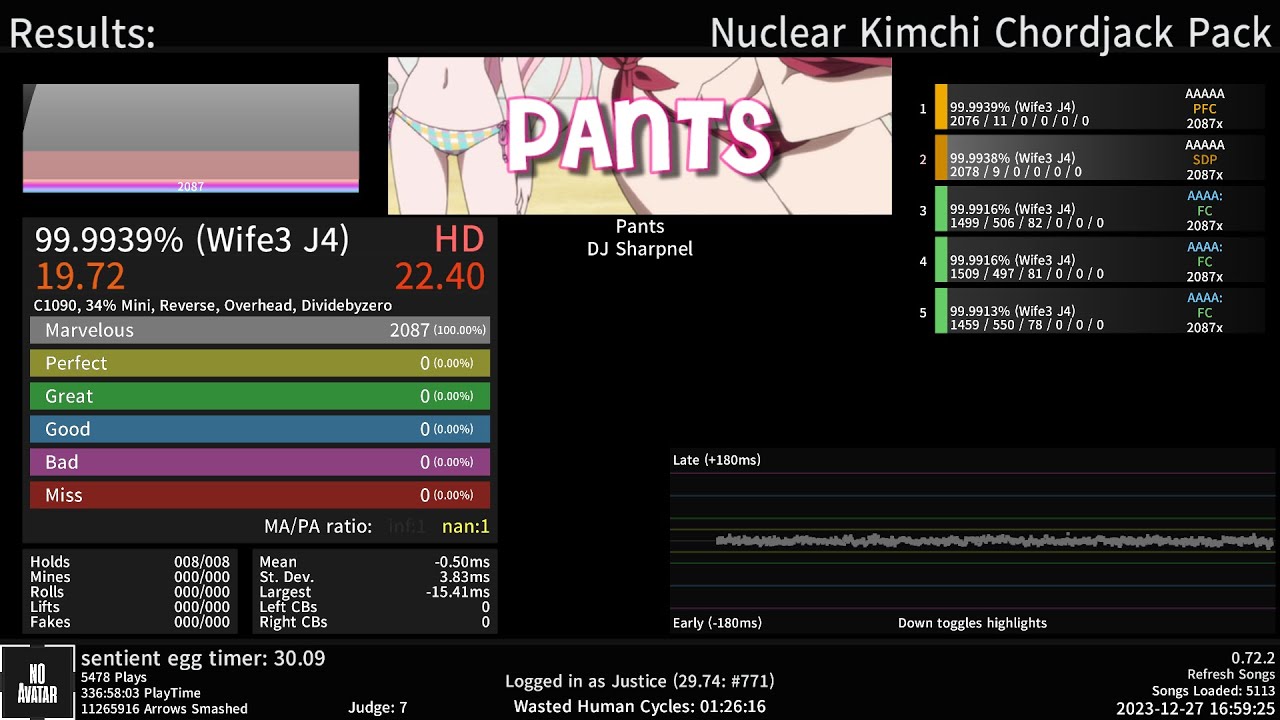Click the Logged in as Justice text

tap(640, 682)
